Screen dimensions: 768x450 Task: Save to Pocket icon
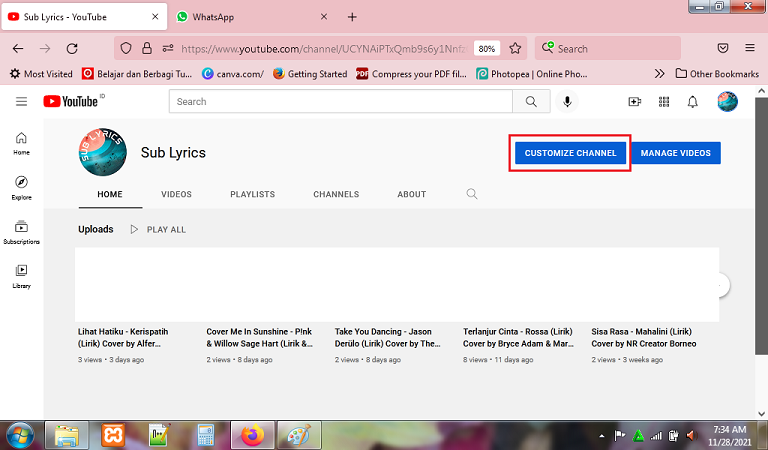tap(723, 48)
